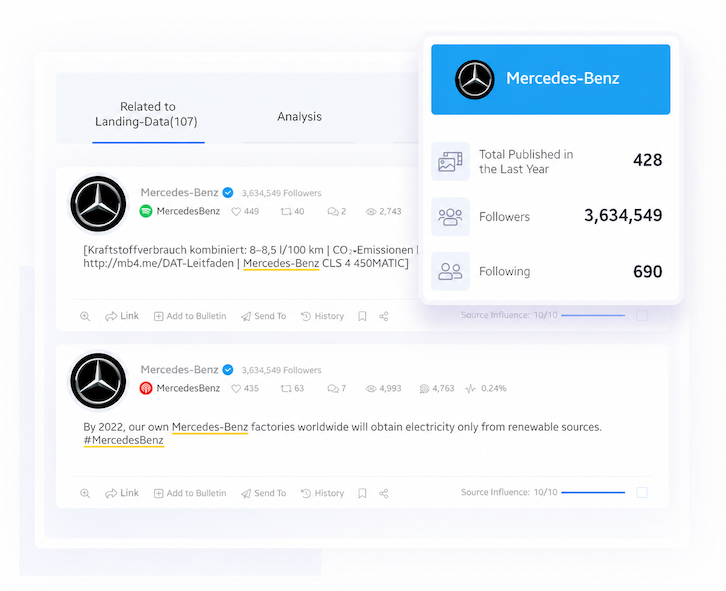This screenshot has width=726, height=591.
Task: Click MercedesBenz handle in second post
Action: [188, 388]
